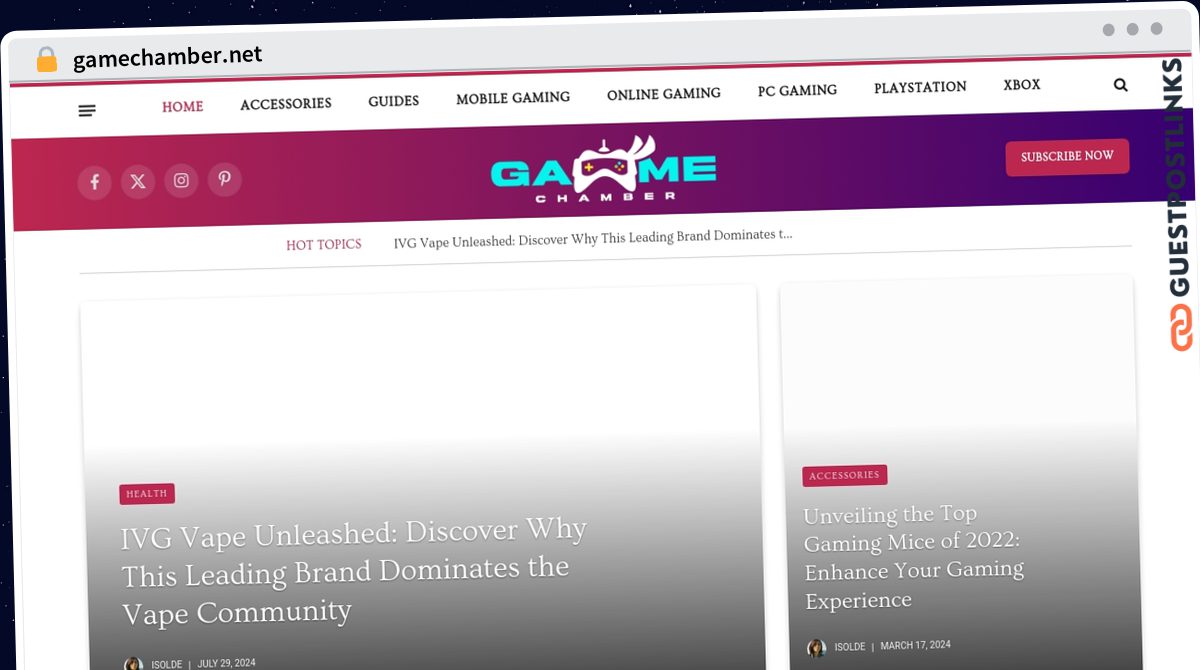
Task: Click the gamechamber.net address text
Action: point(168,58)
